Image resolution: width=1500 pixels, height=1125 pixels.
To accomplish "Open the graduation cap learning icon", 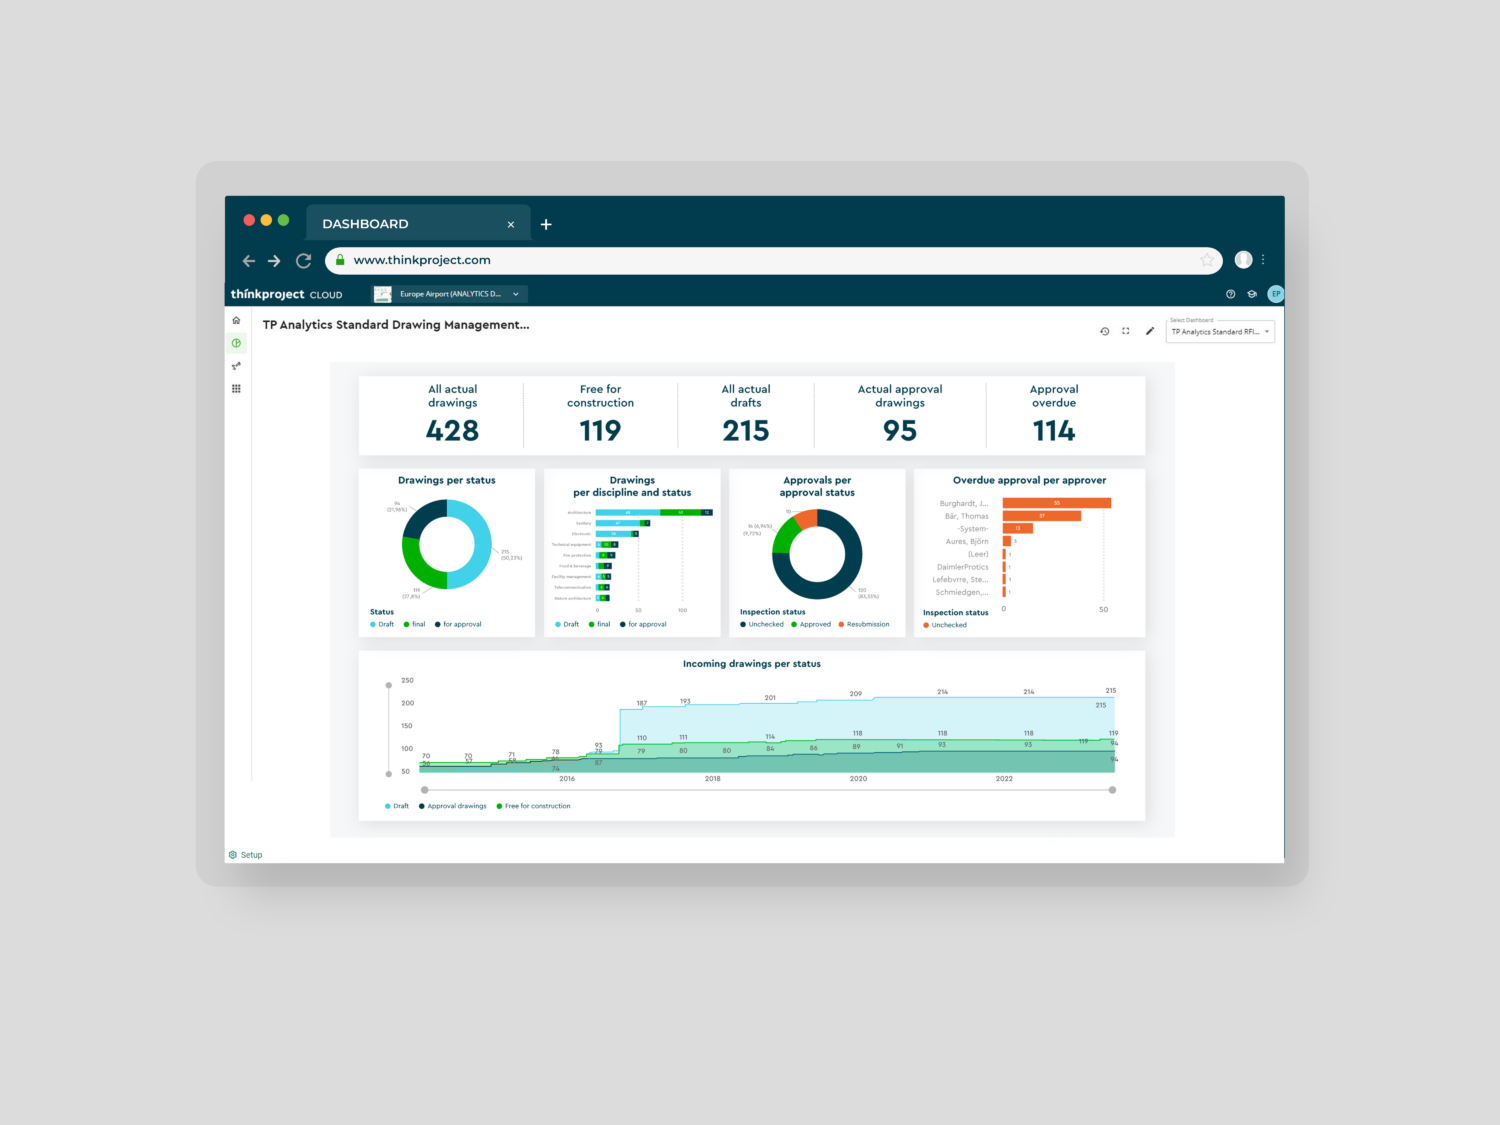I will (x=1252, y=294).
